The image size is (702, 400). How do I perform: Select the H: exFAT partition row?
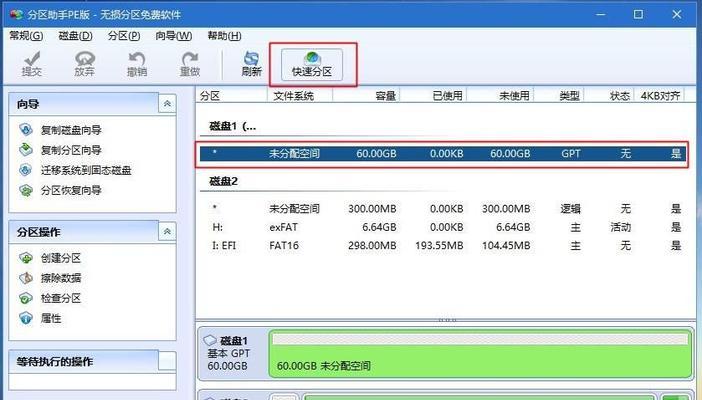coord(441,227)
